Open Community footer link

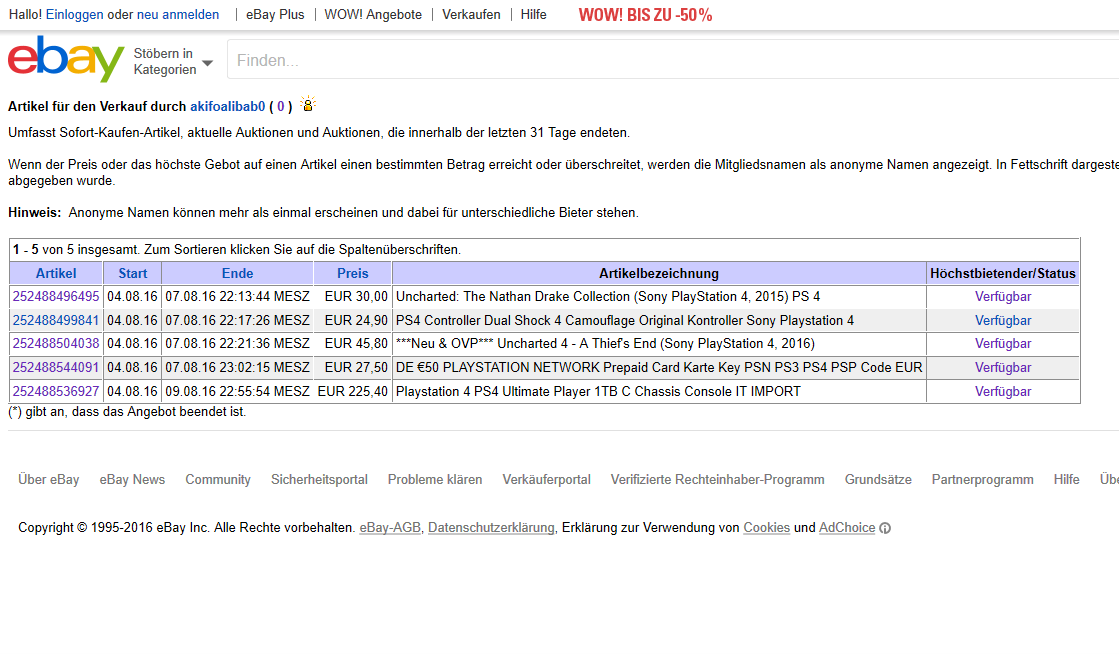(218, 480)
